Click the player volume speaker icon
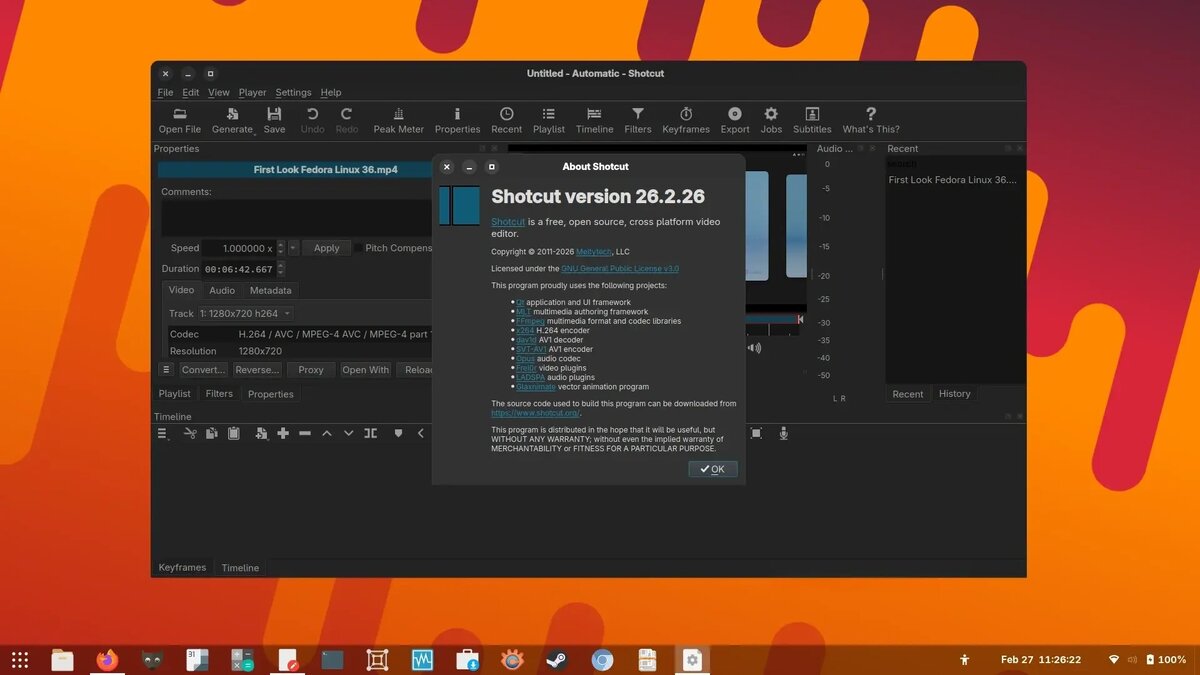 point(754,348)
